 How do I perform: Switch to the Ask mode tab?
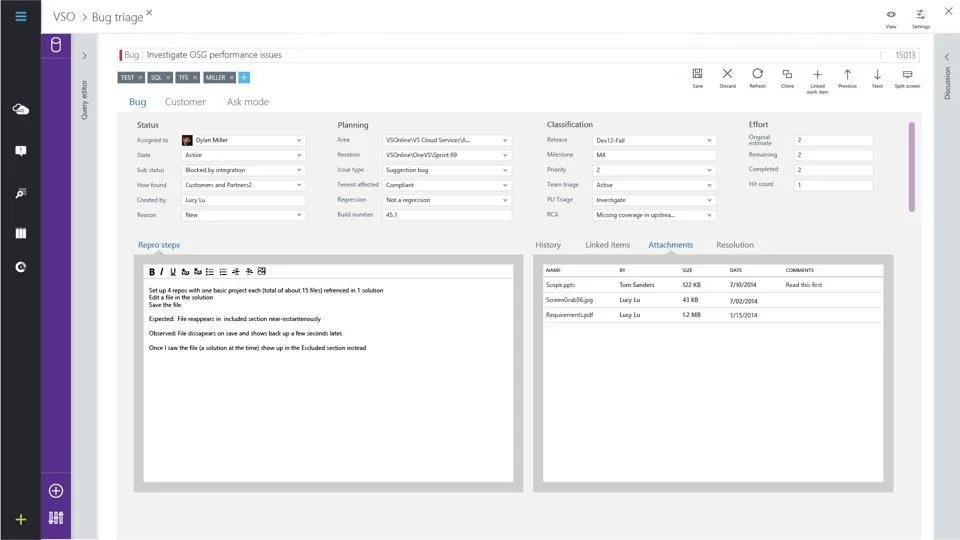[x=247, y=102]
